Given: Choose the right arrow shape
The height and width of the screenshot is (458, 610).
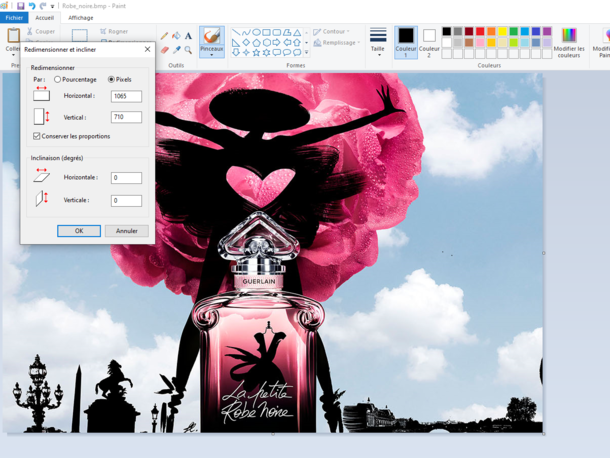Looking at the screenshot, I should click(x=277, y=42).
